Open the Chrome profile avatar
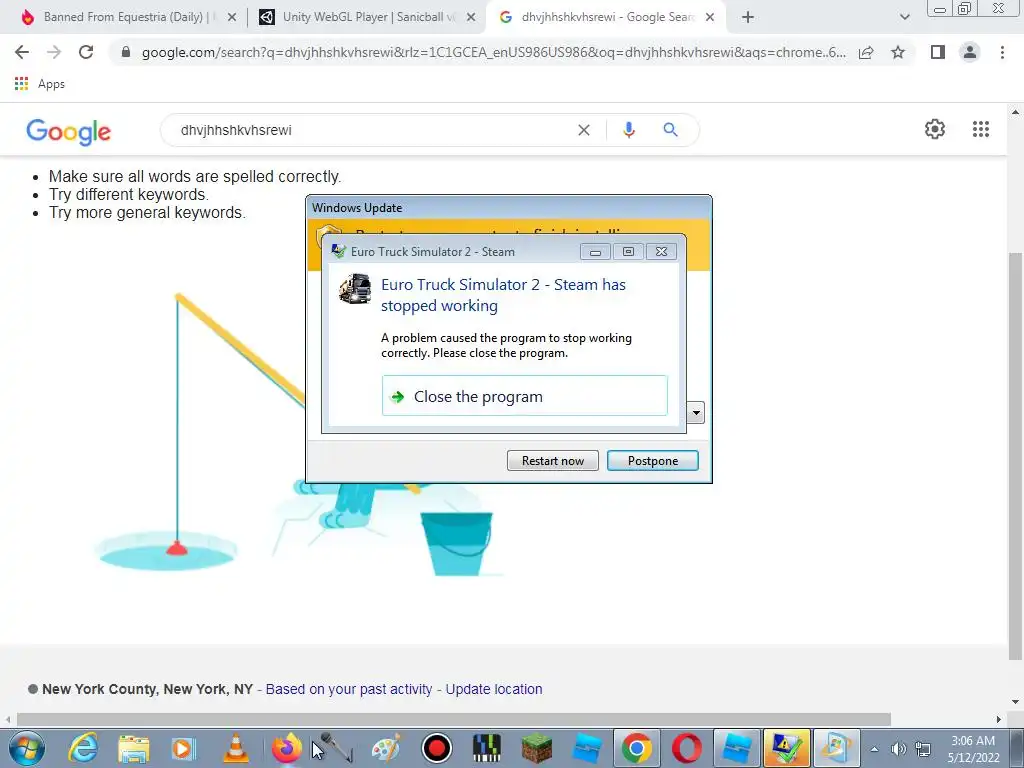Image resolution: width=1024 pixels, height=768 pixels. point(970,52)
